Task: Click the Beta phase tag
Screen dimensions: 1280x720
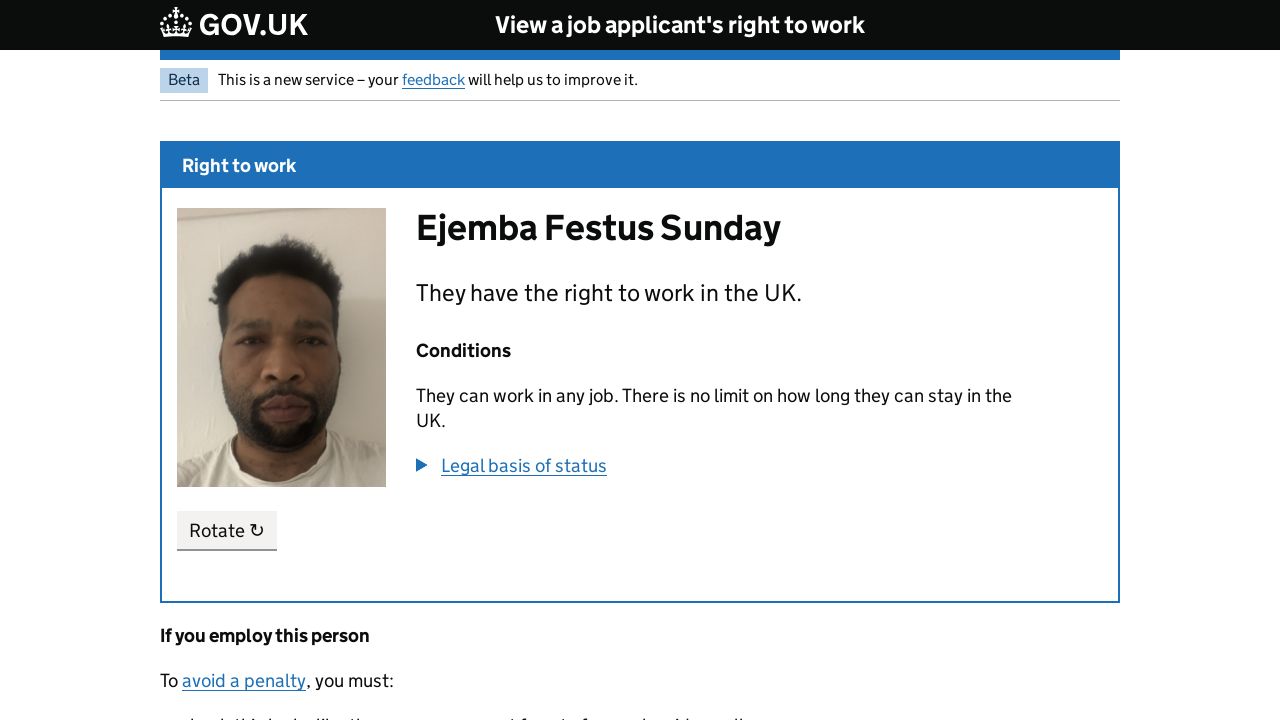Action: 184,80
